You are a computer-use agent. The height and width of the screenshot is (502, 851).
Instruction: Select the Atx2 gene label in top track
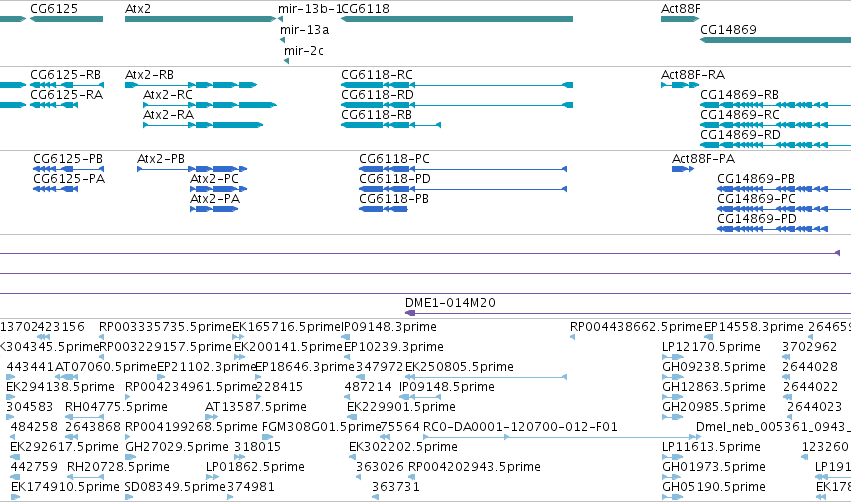tap(138, 9)
